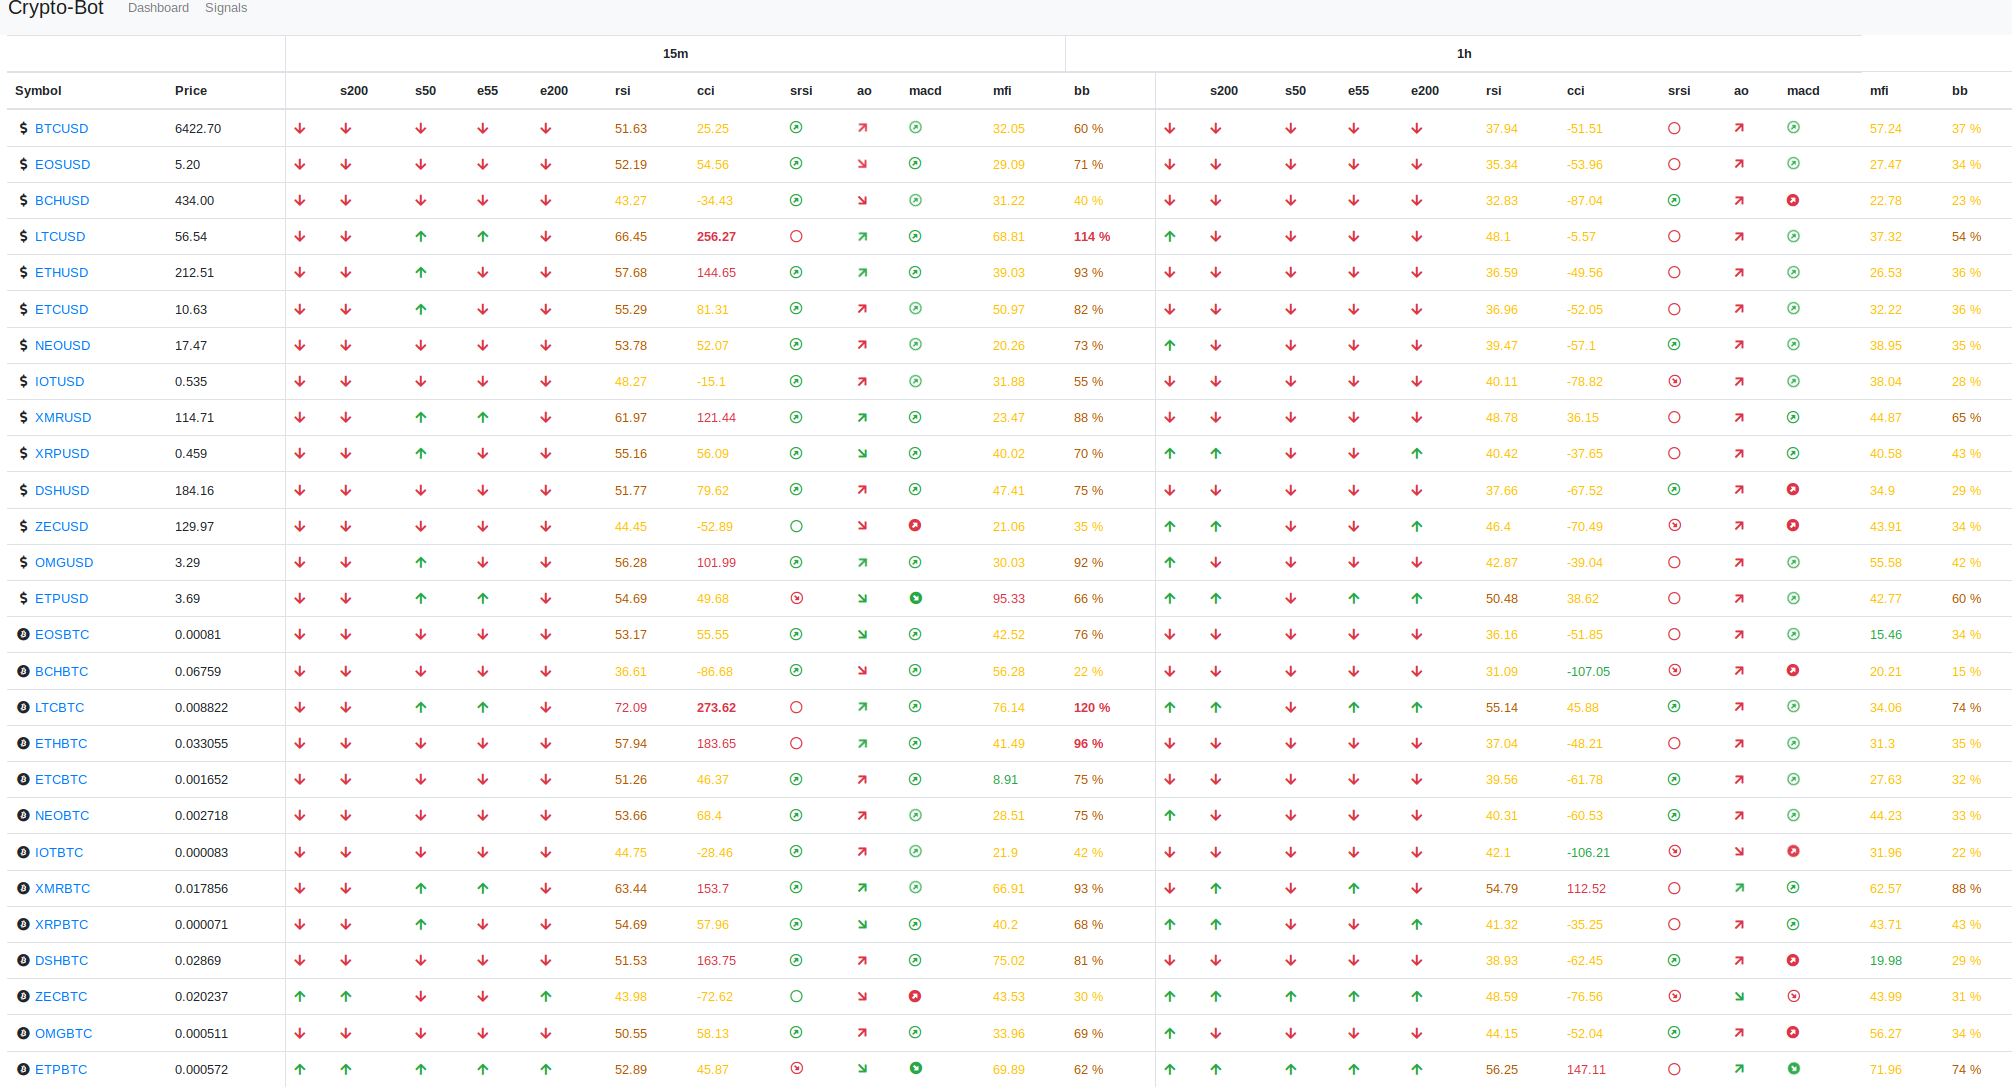This screenshot has height=1092, width=2012.
Task: Click ETCBTC 15m mfi value 8.91
Action: pos(1005,779)
